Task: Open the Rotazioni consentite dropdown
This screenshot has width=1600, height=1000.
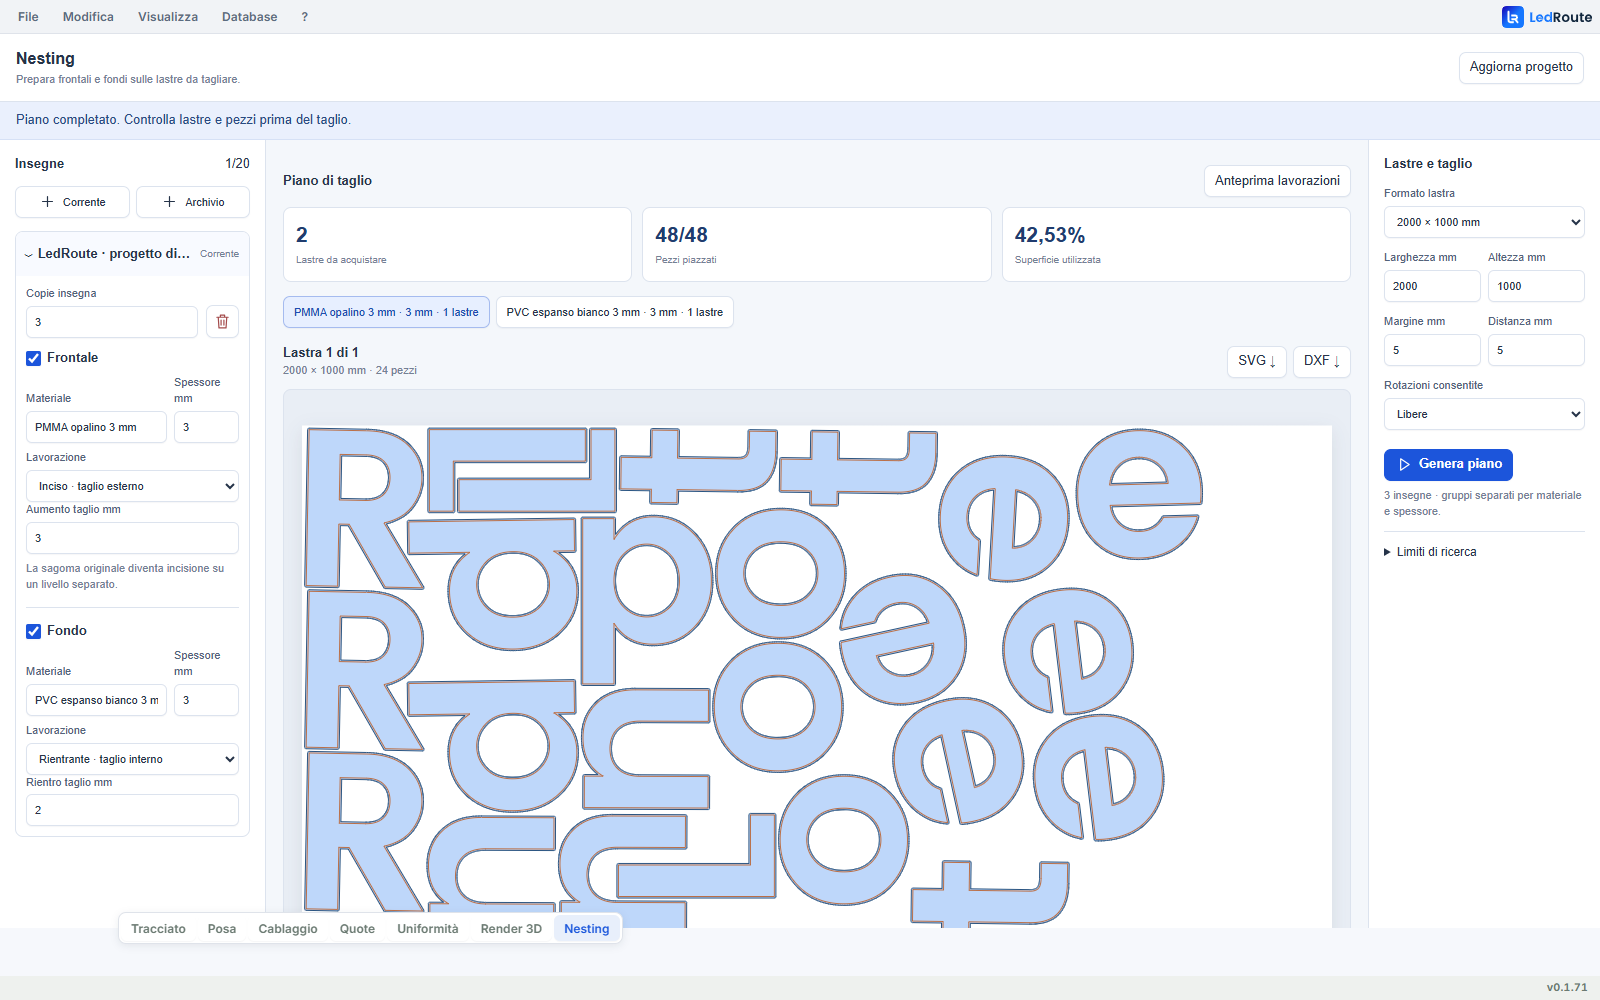Action: click(x=1484, y=414)
